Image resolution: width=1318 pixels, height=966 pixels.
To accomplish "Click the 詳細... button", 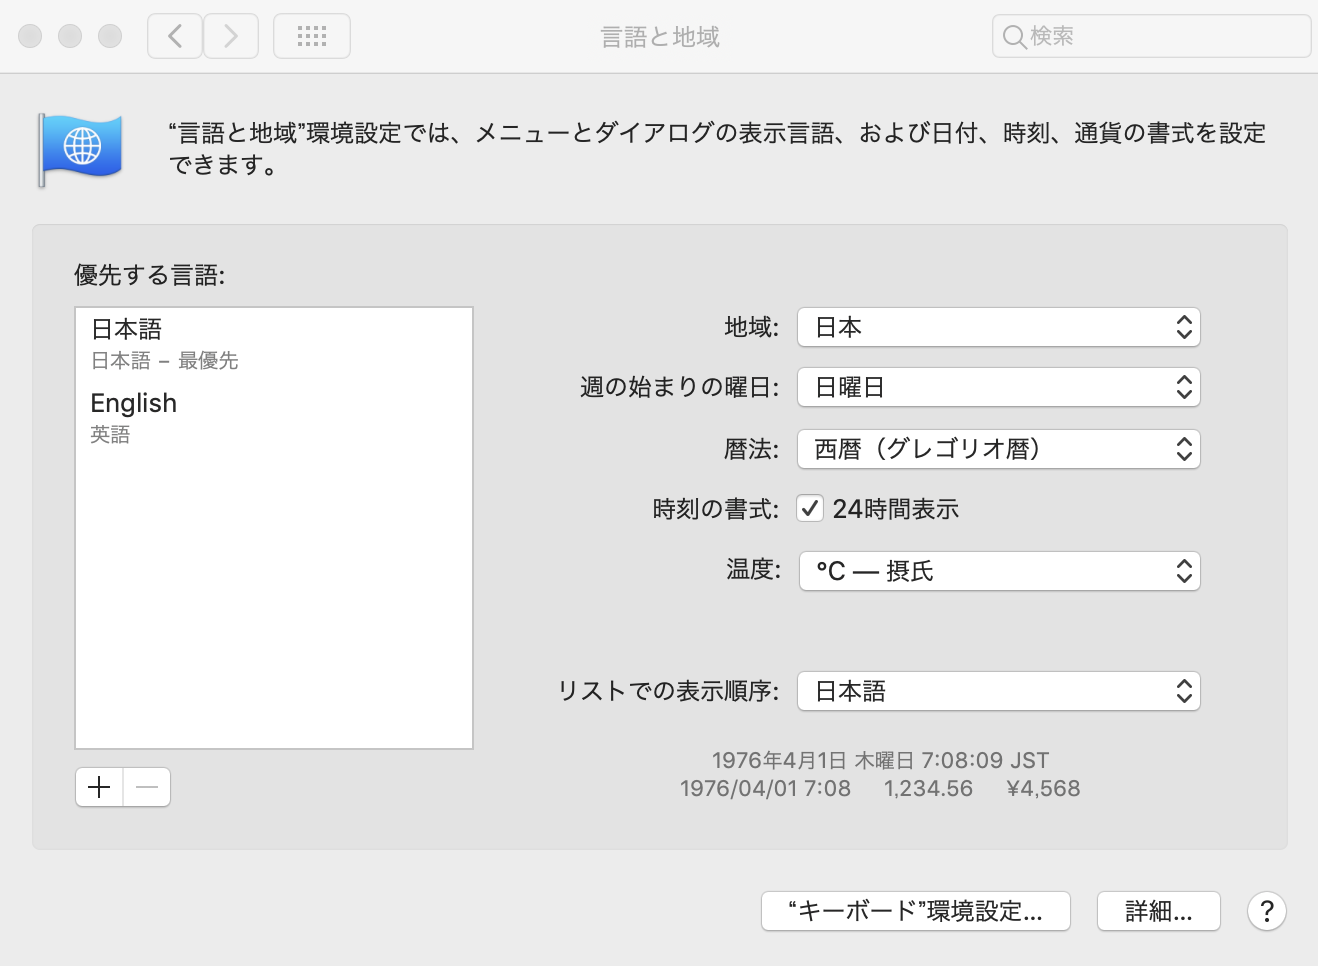I will point(1158,911).
